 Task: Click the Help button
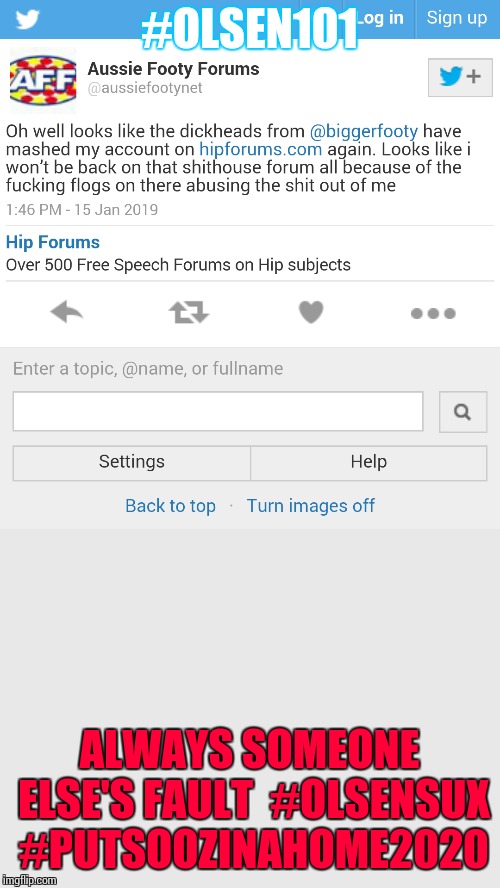click(369, 462)
